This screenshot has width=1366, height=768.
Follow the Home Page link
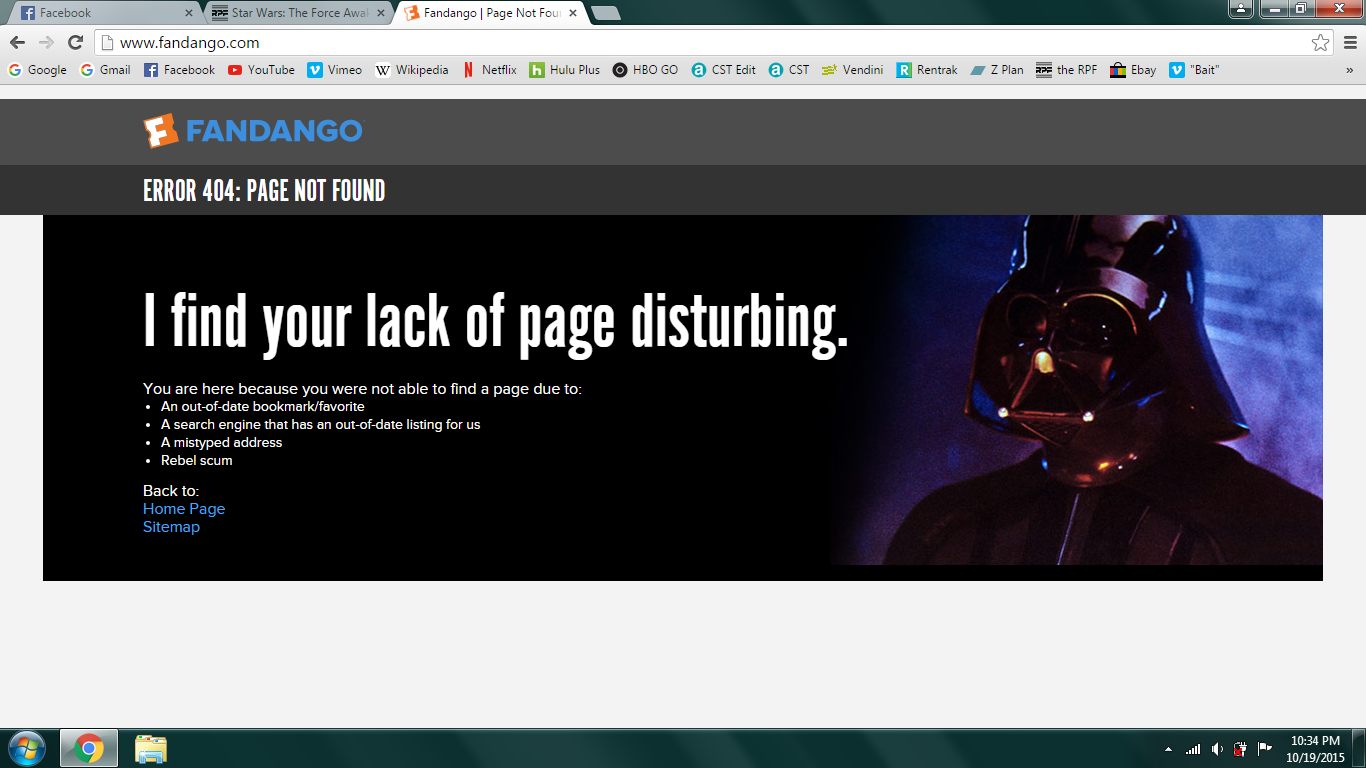[x=184, y=509]
